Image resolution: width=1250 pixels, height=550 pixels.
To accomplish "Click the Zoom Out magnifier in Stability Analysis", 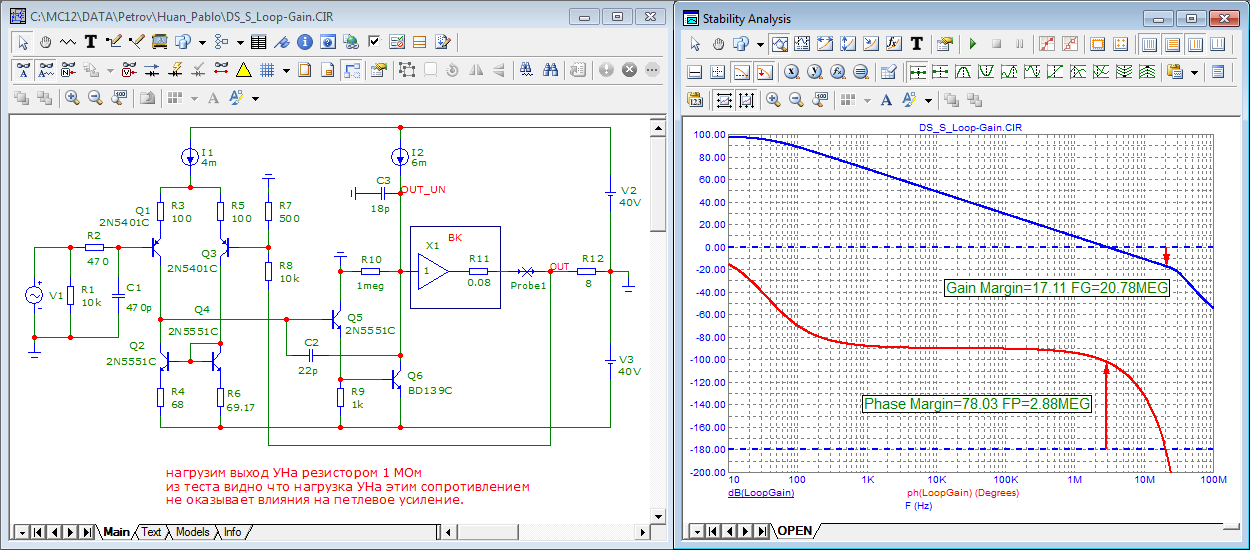I will pos(796,100).
